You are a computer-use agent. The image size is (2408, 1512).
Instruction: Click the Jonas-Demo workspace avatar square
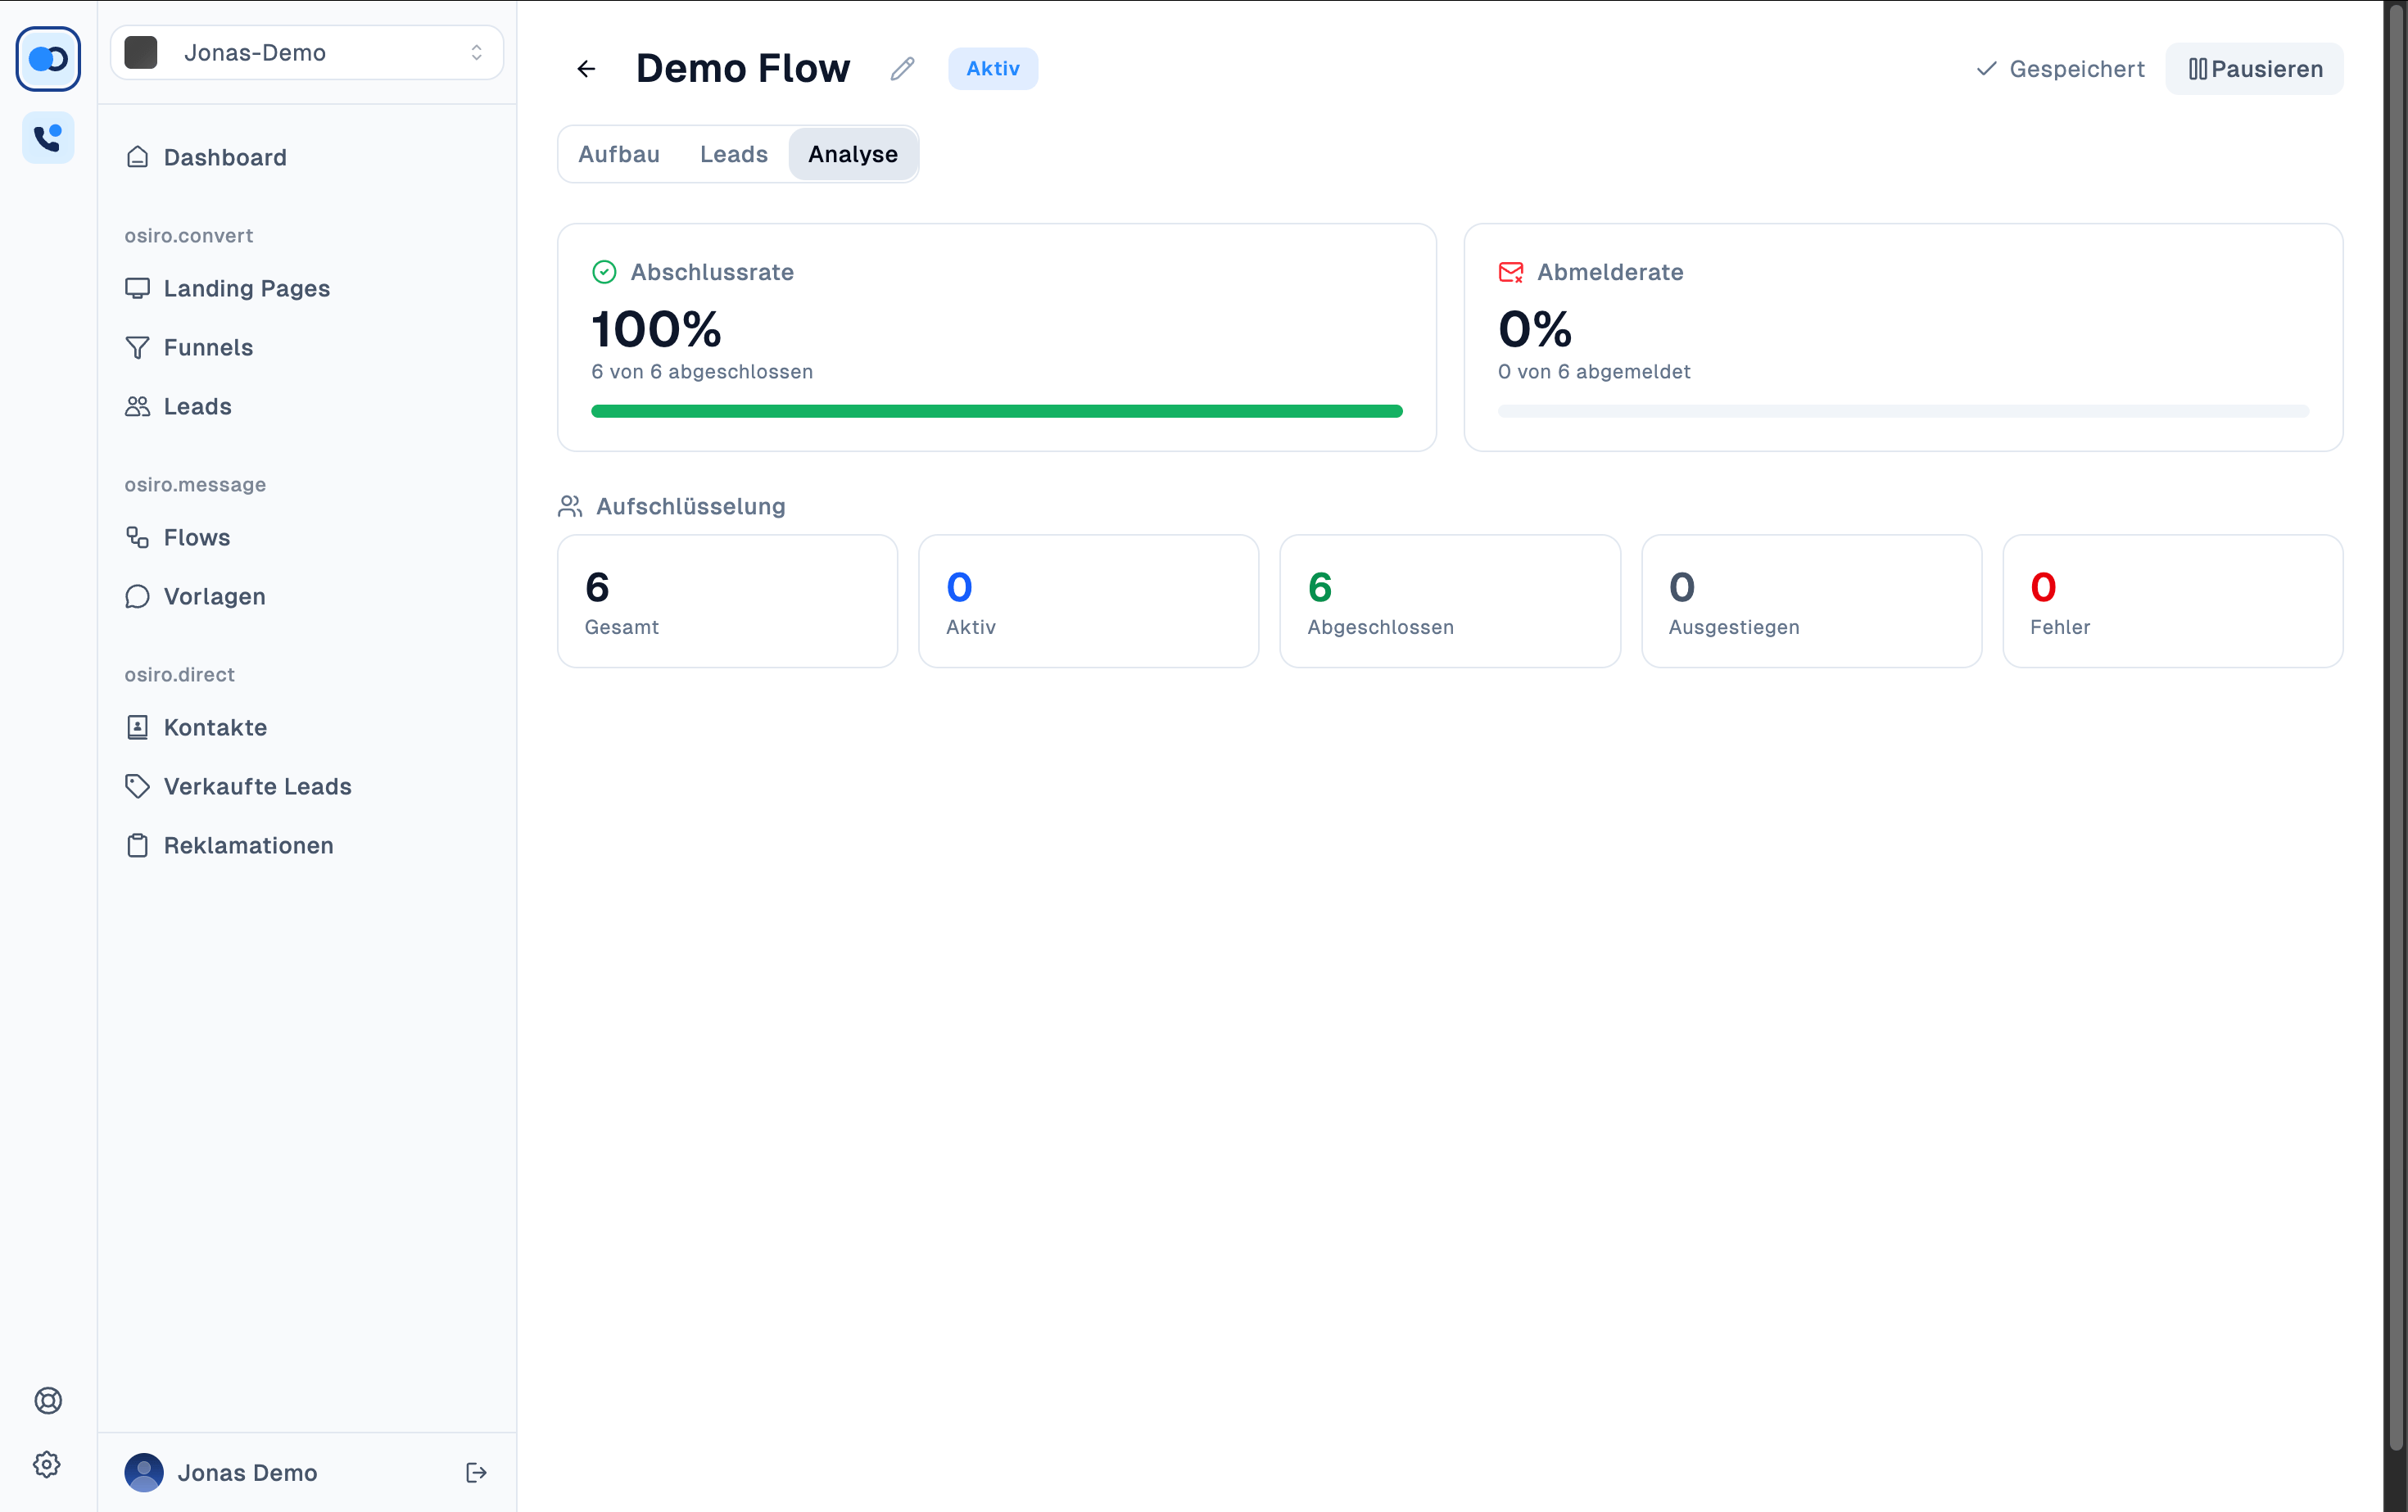point(141,52)
